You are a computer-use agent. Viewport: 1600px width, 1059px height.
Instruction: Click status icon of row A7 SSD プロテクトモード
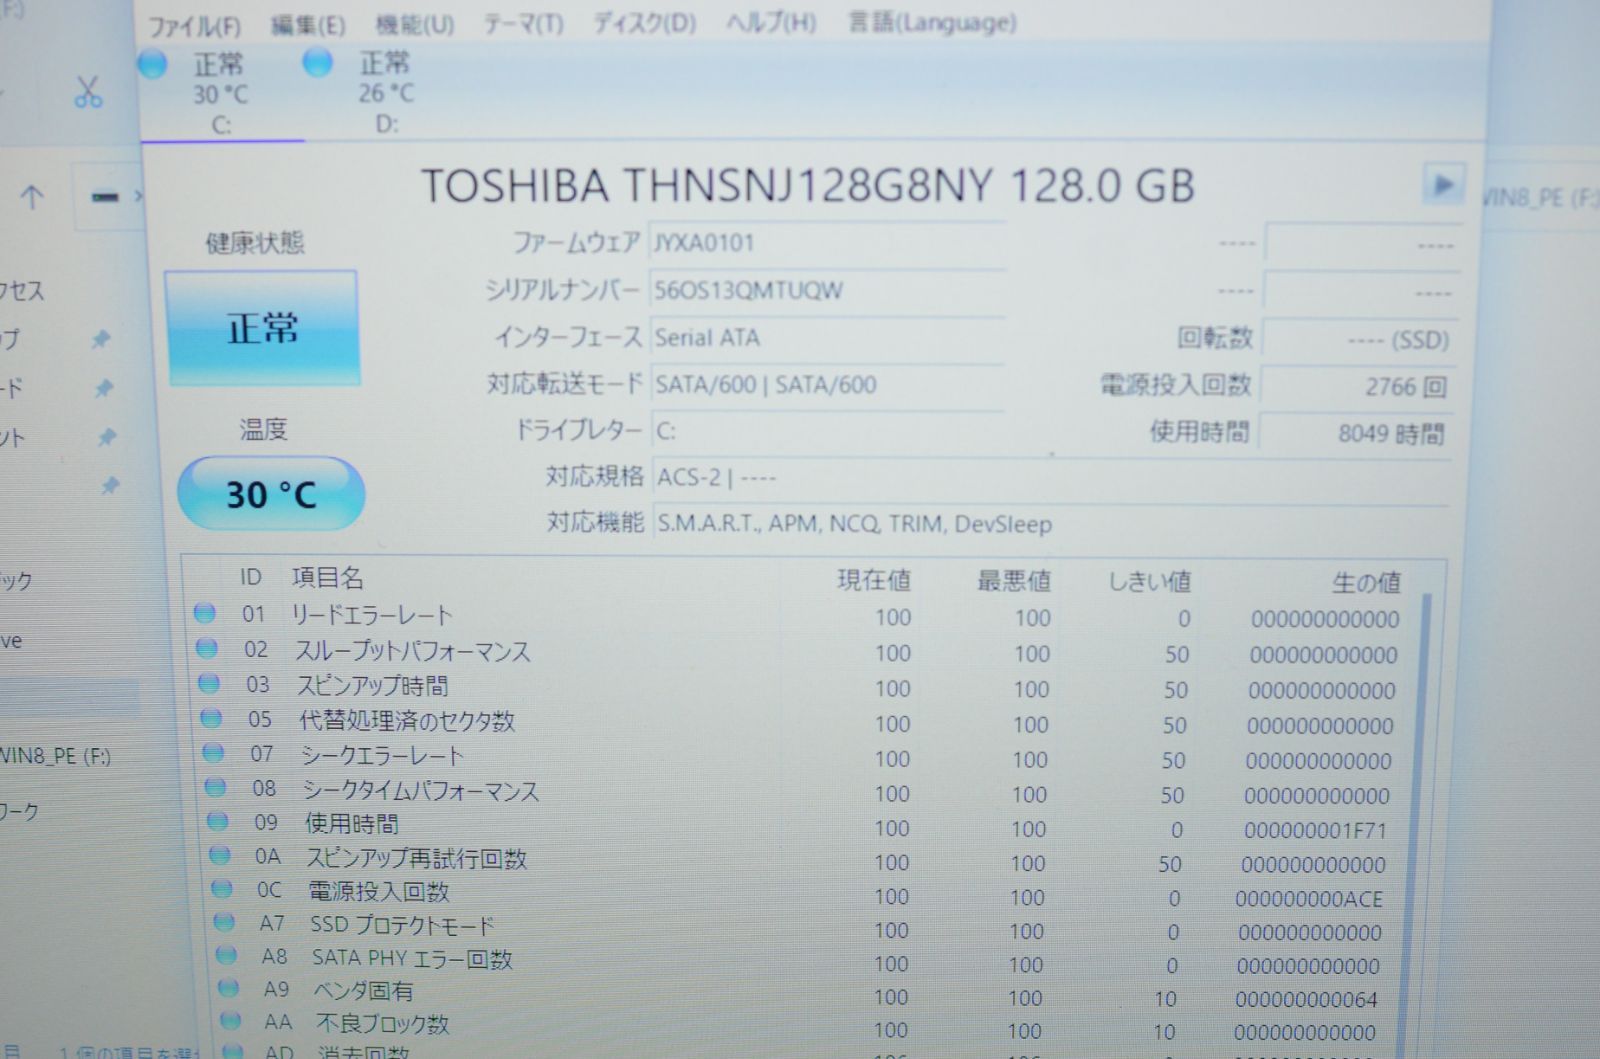pos(224,922)
